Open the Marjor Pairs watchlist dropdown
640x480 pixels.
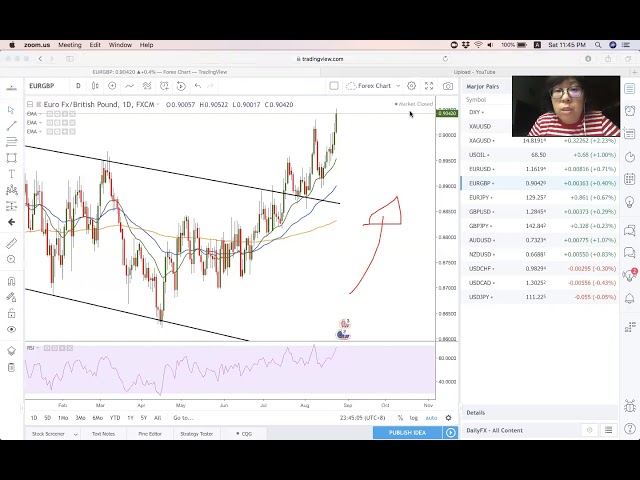pos(485,86)
